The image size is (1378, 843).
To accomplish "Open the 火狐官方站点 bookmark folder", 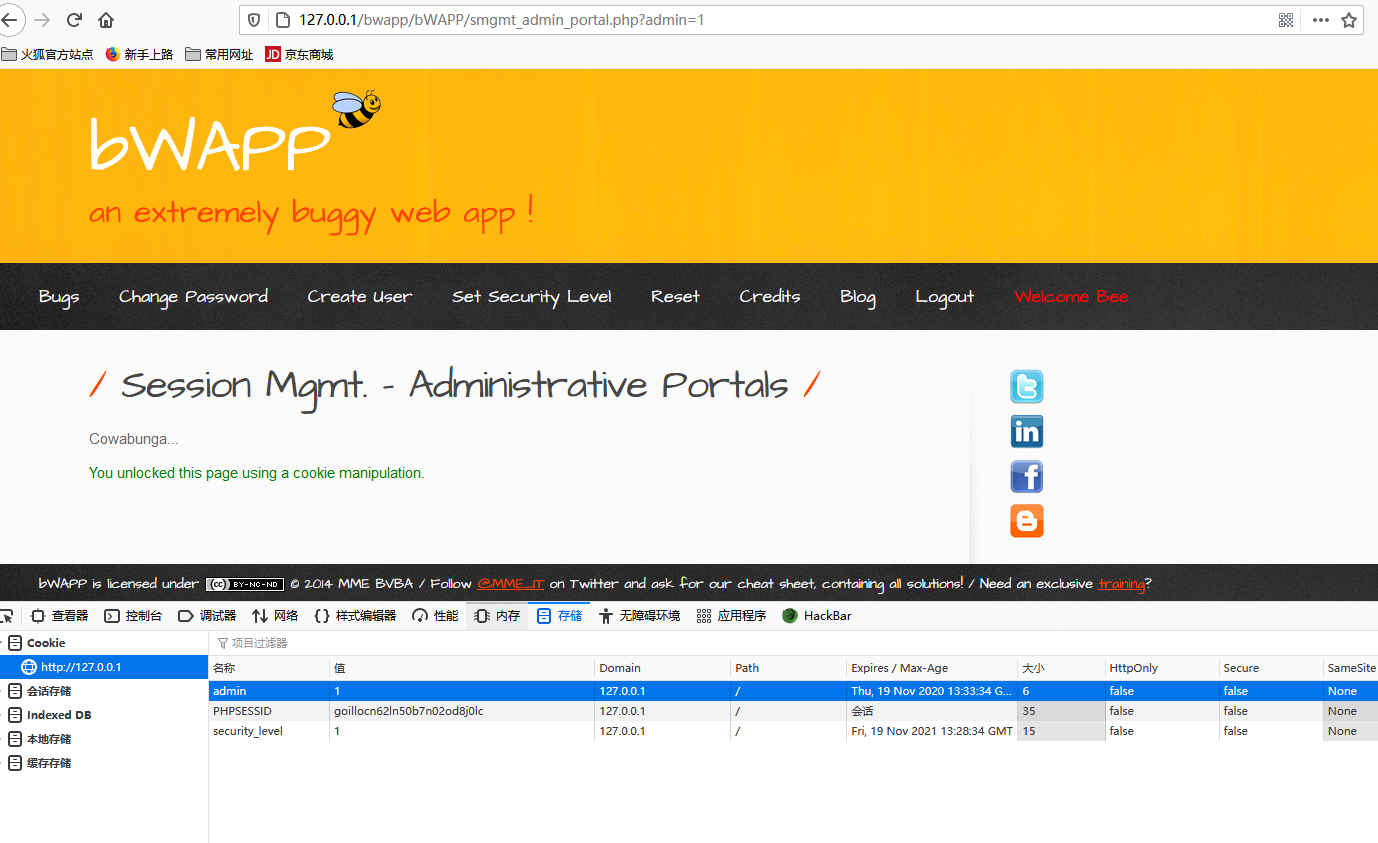I will 48,55.
